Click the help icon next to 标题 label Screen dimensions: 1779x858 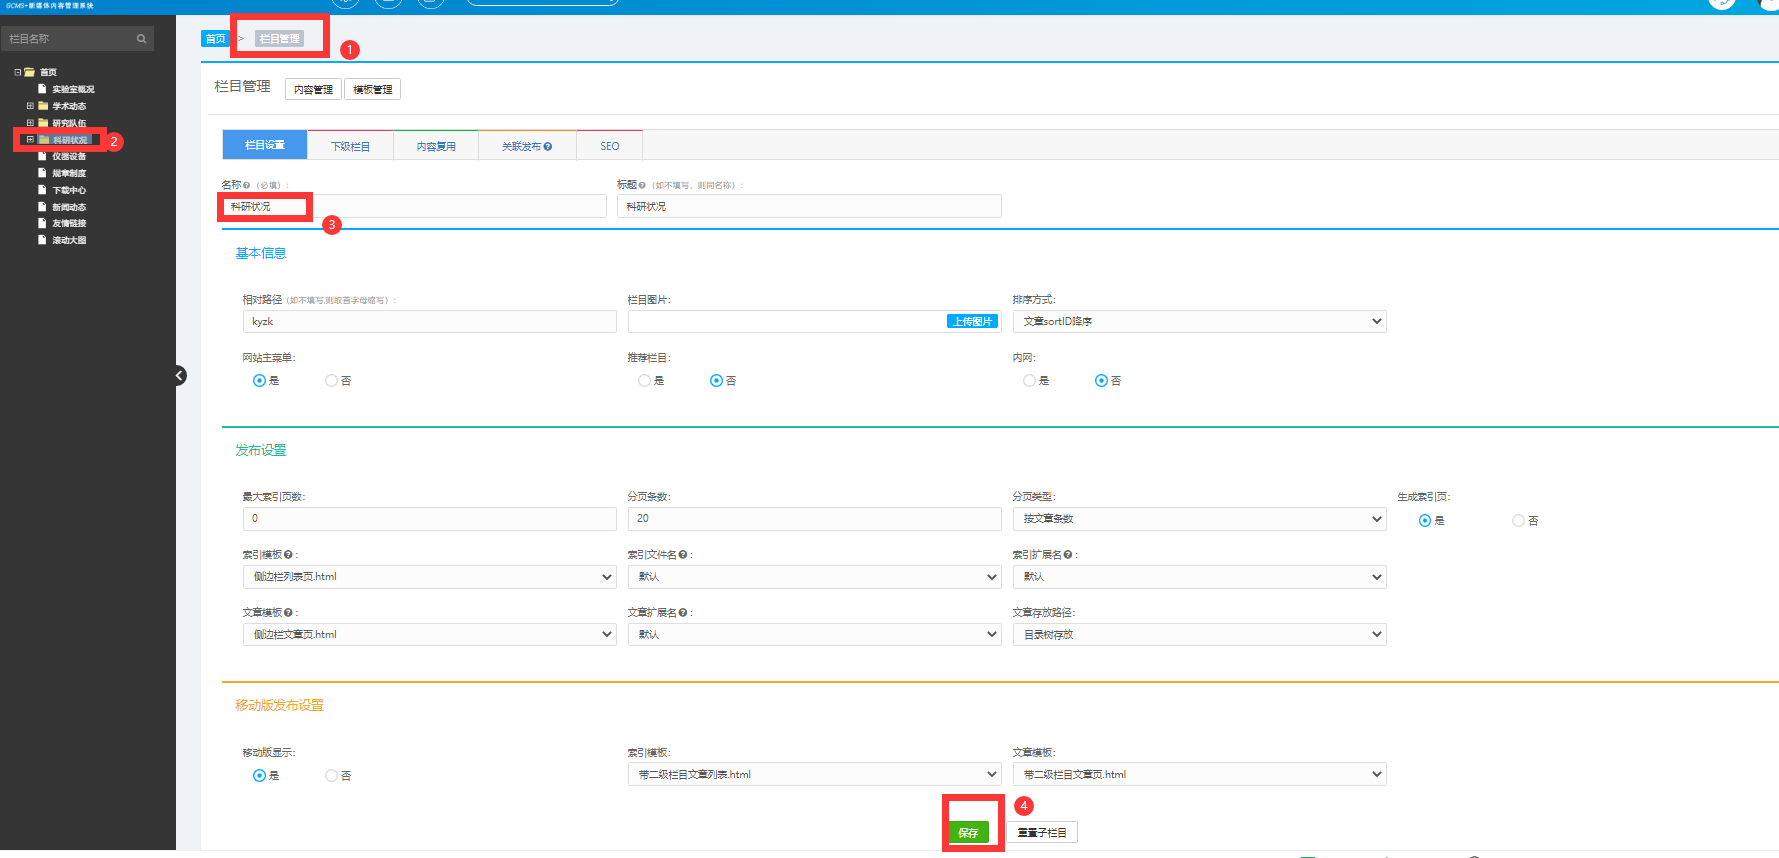click(x=642, y=185)
